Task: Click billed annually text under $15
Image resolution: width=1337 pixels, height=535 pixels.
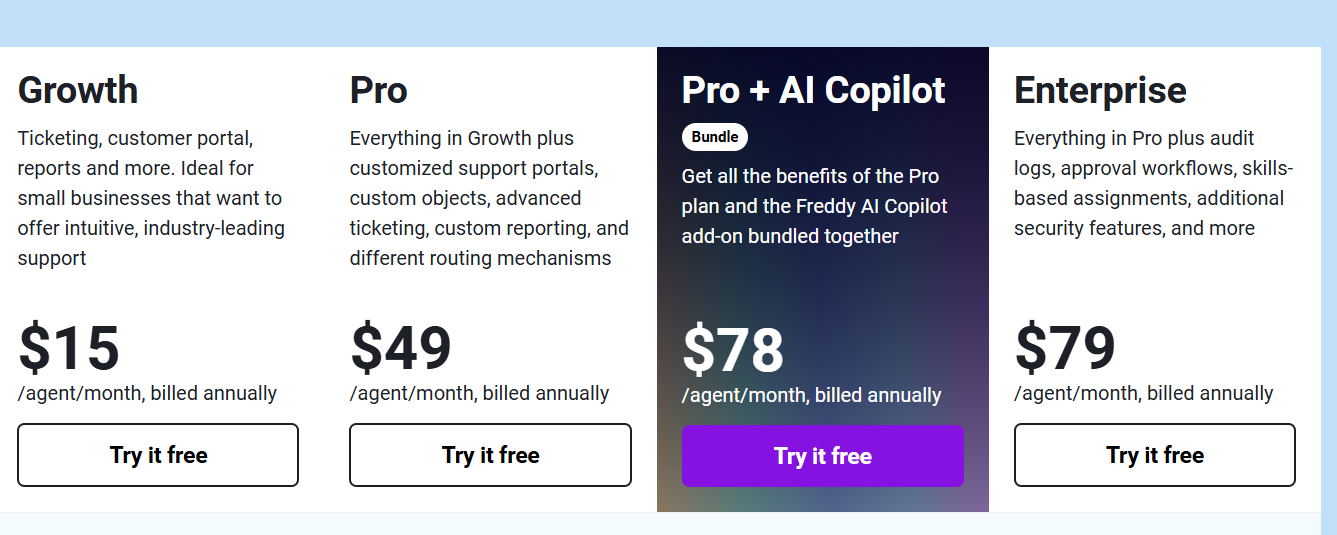Action: (147, 393)
